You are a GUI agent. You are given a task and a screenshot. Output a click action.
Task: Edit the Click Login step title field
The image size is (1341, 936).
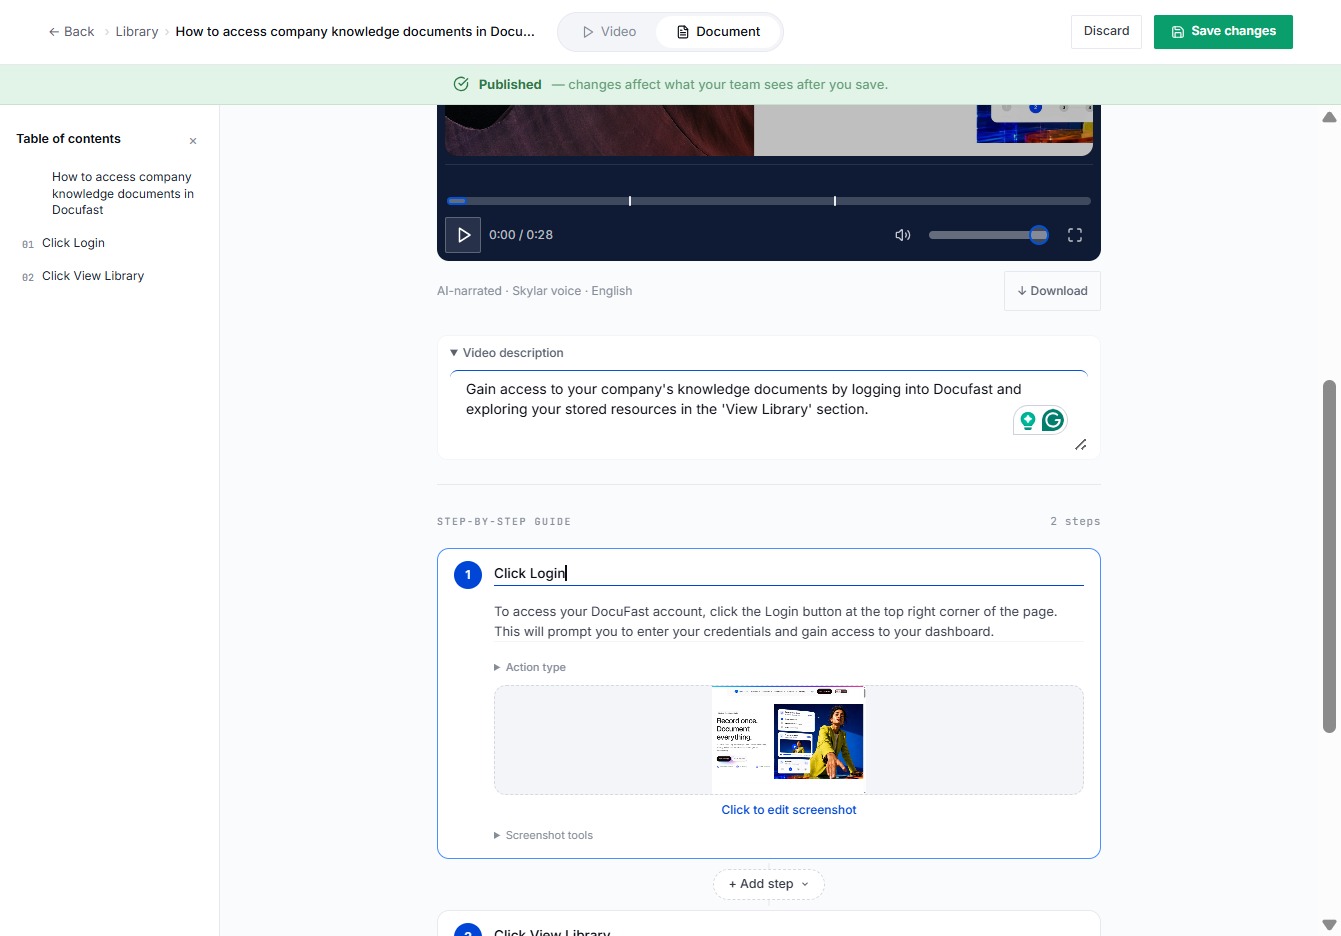[789, 573]
